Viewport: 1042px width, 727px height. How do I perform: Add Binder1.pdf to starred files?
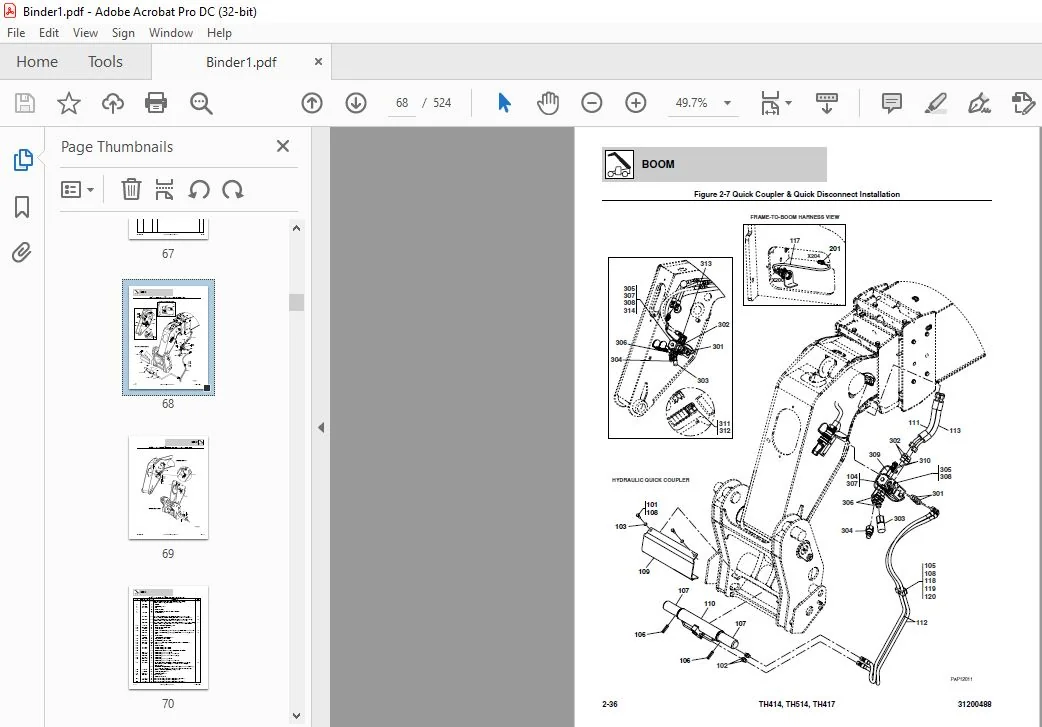click(x=68, y=103)
